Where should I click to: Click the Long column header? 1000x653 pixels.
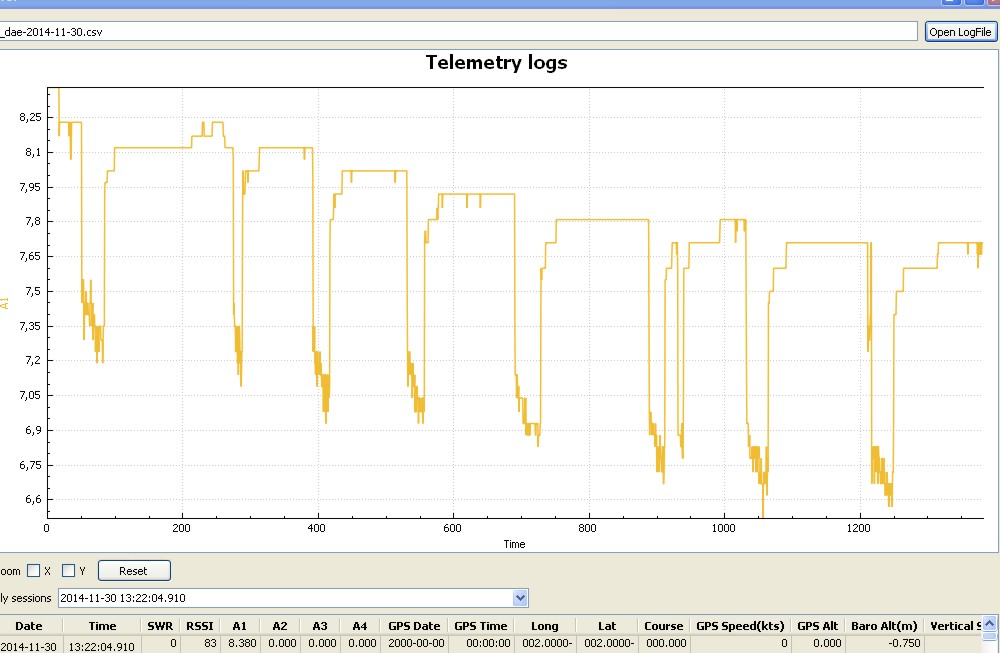pyautogui.click(x=545, y=626)
